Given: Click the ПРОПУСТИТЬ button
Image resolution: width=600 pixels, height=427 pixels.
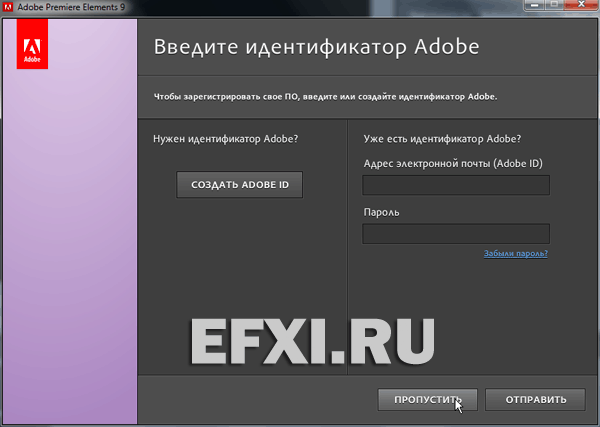Looking at the screenshot, I should tap(427, 400).
